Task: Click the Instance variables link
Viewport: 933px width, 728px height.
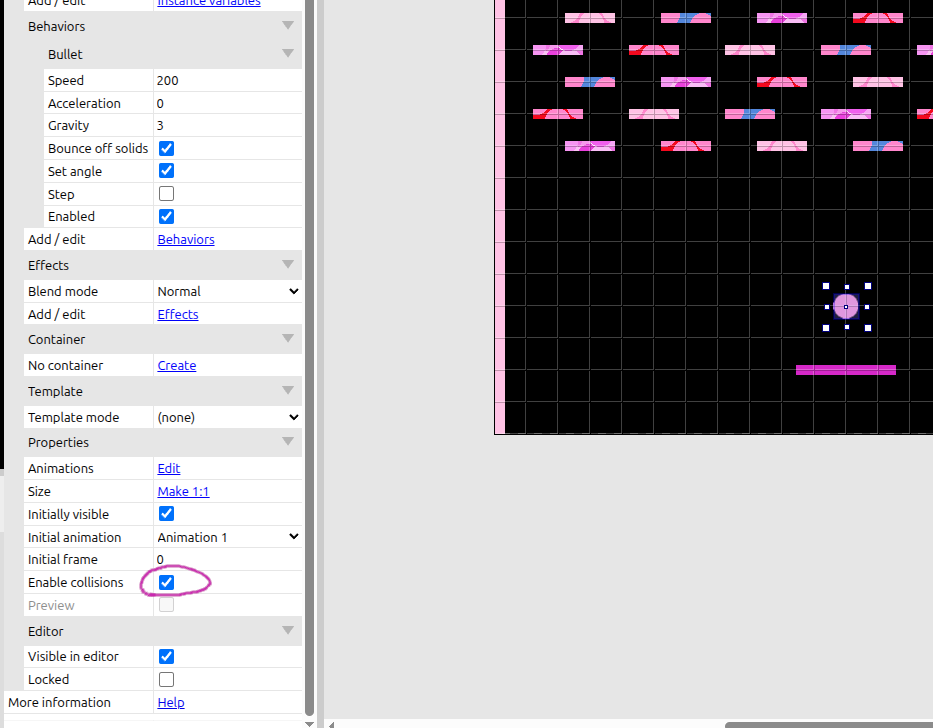Action: pyautogui.click(x=209, y=2)
